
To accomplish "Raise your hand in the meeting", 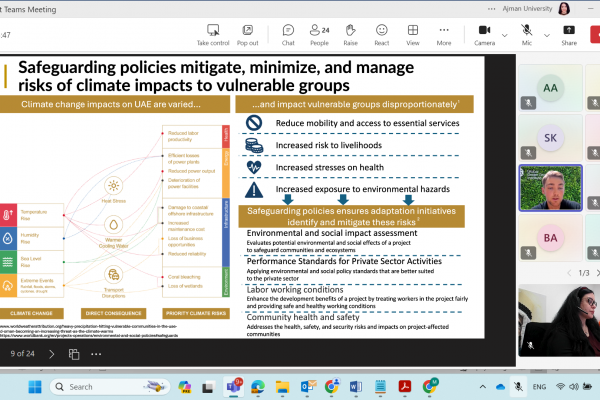I will (x=350, y=34).
